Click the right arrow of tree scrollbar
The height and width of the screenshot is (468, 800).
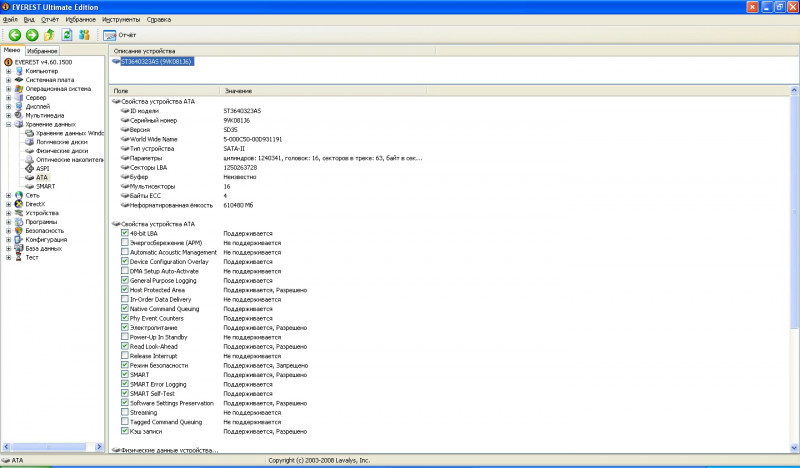(99, 447)
